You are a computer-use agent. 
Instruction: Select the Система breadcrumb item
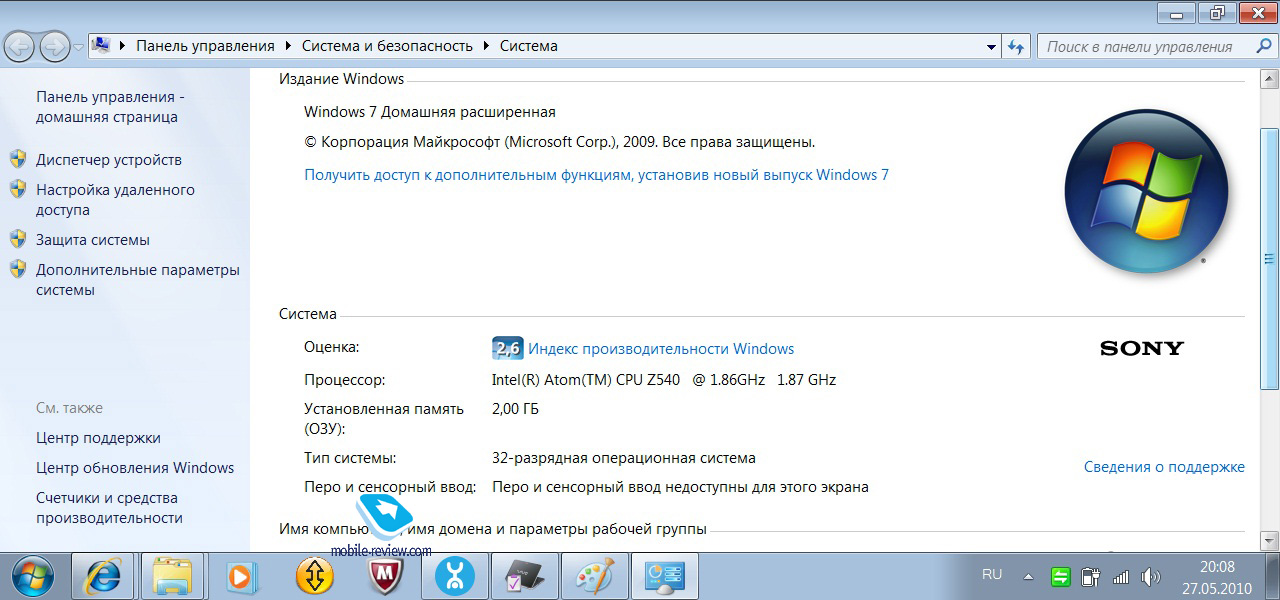point(529,46)
